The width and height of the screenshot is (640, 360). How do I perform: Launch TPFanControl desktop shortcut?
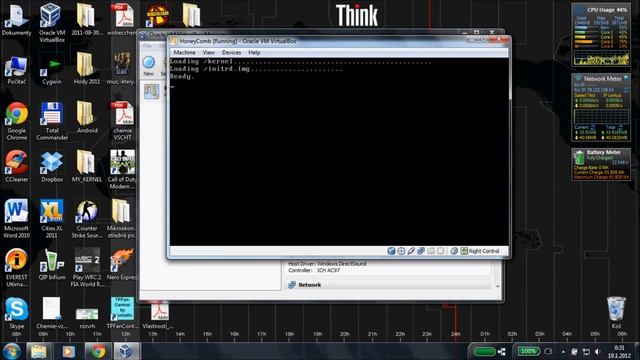[122, 313]
